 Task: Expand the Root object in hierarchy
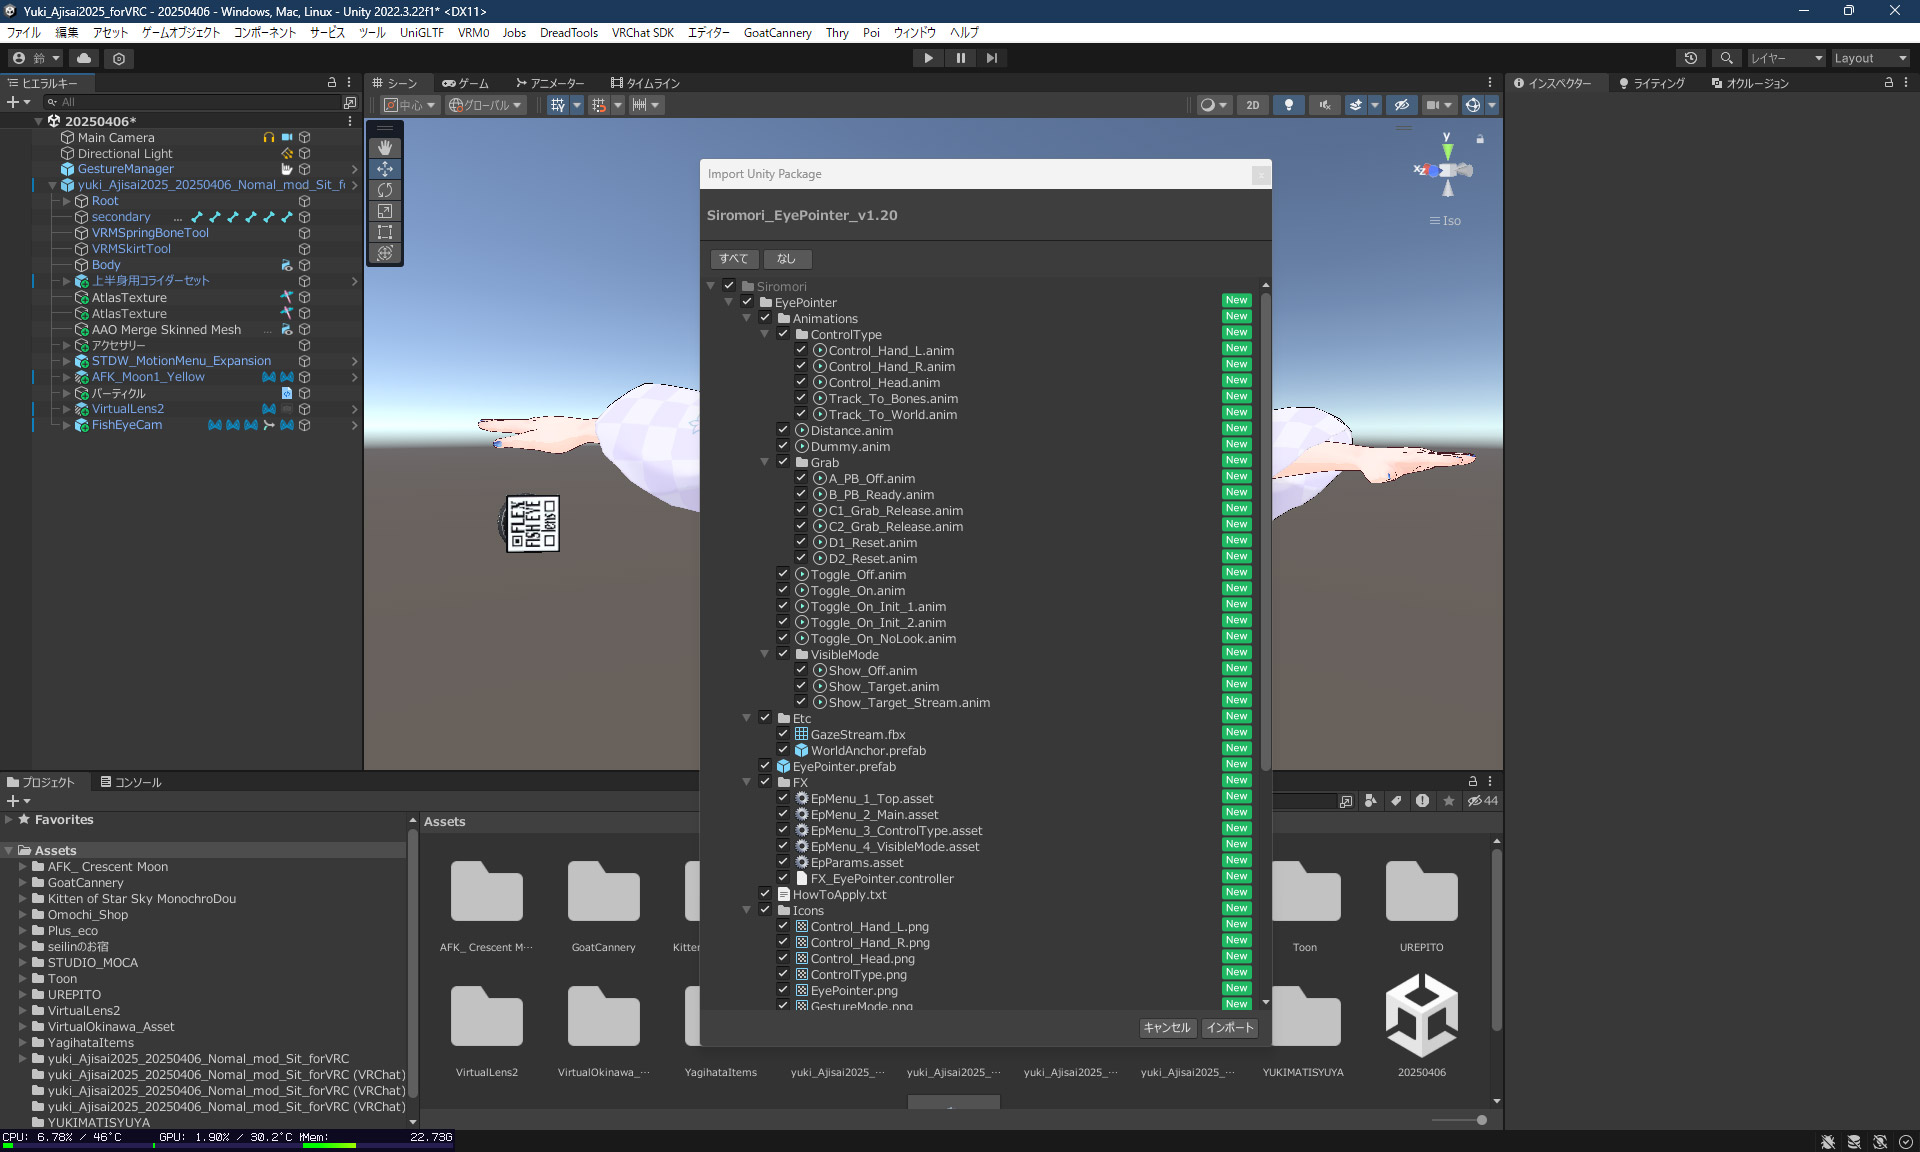(x=67, y=201)
